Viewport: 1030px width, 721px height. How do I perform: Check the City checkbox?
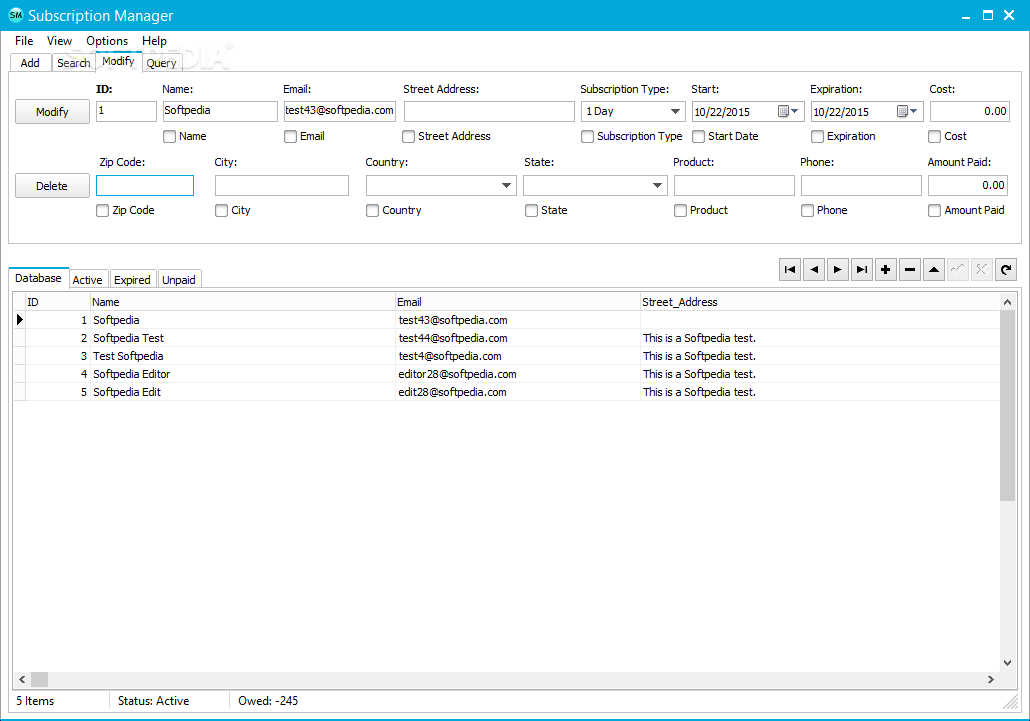tap(221, 211)
